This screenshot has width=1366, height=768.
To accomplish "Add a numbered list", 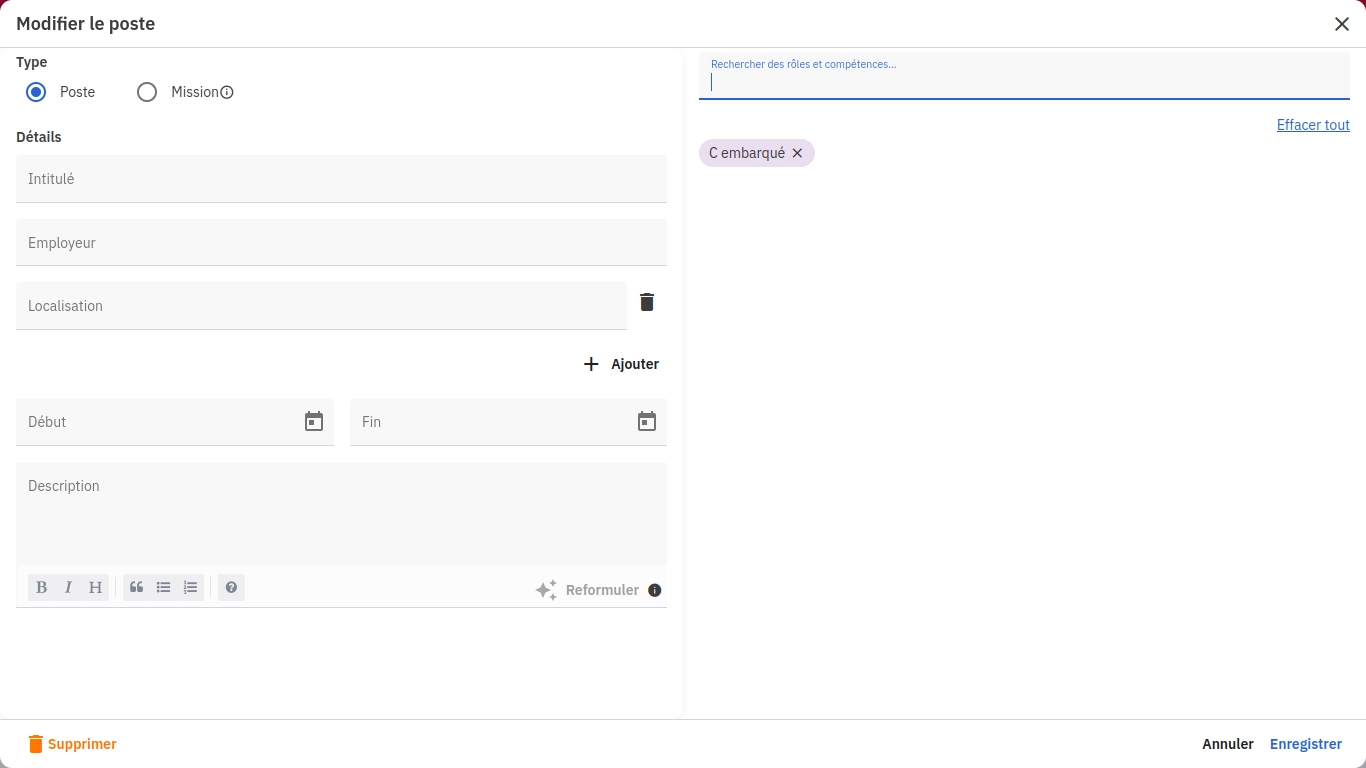I will tap(190, 588).
